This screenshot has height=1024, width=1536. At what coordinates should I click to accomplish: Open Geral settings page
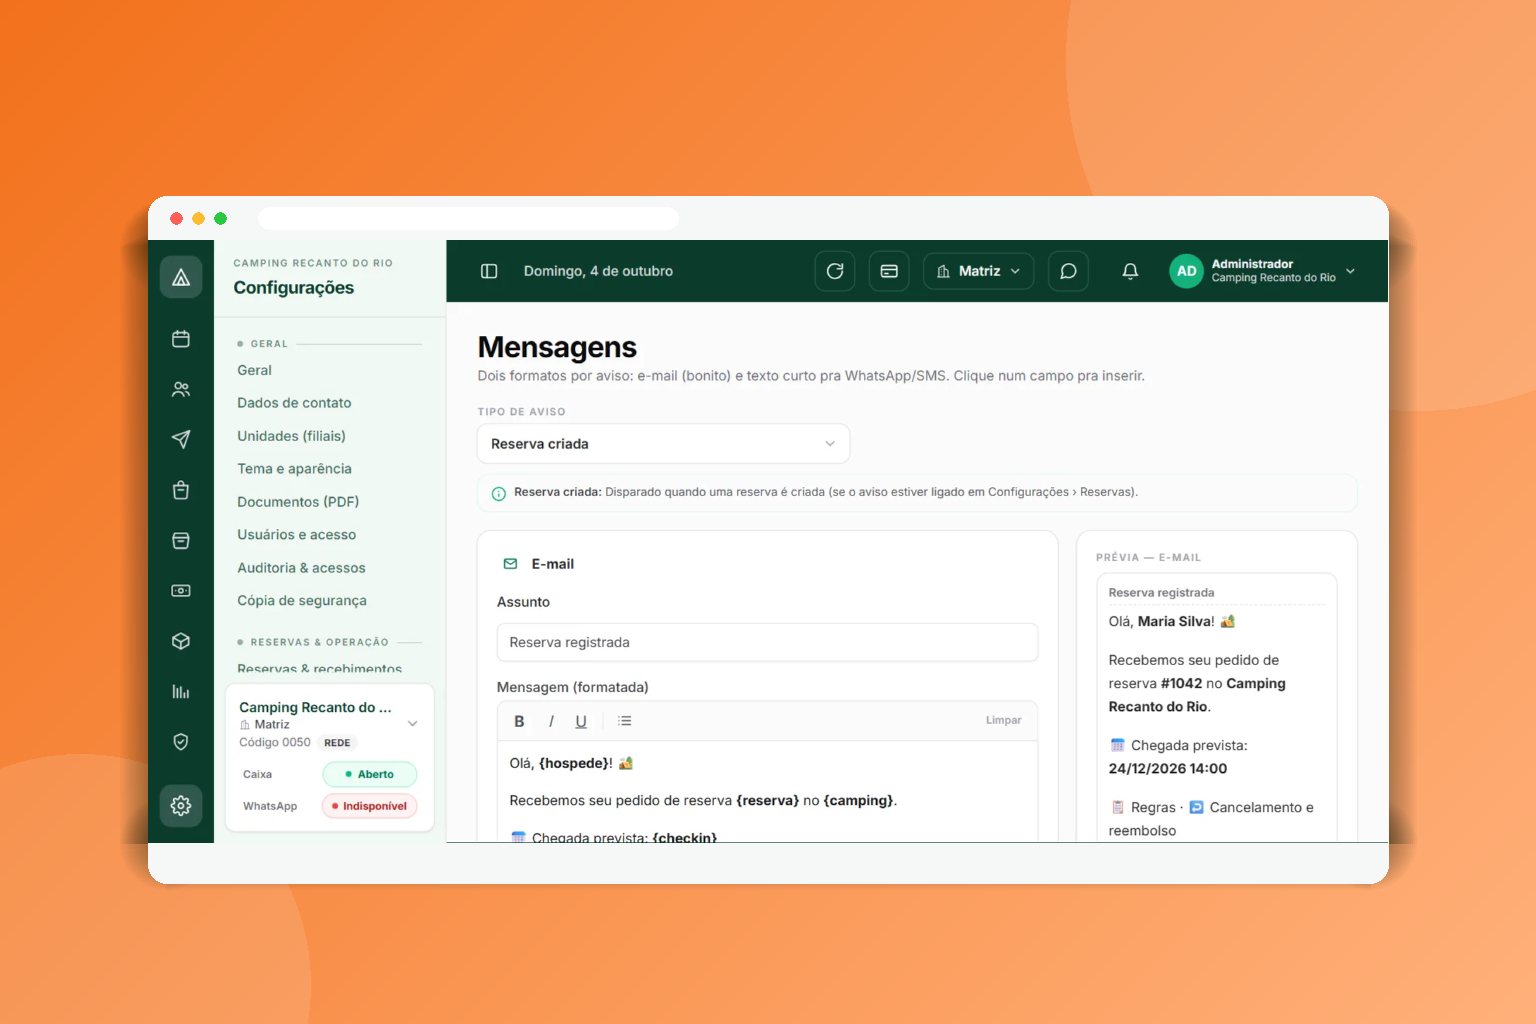(254, 370)
